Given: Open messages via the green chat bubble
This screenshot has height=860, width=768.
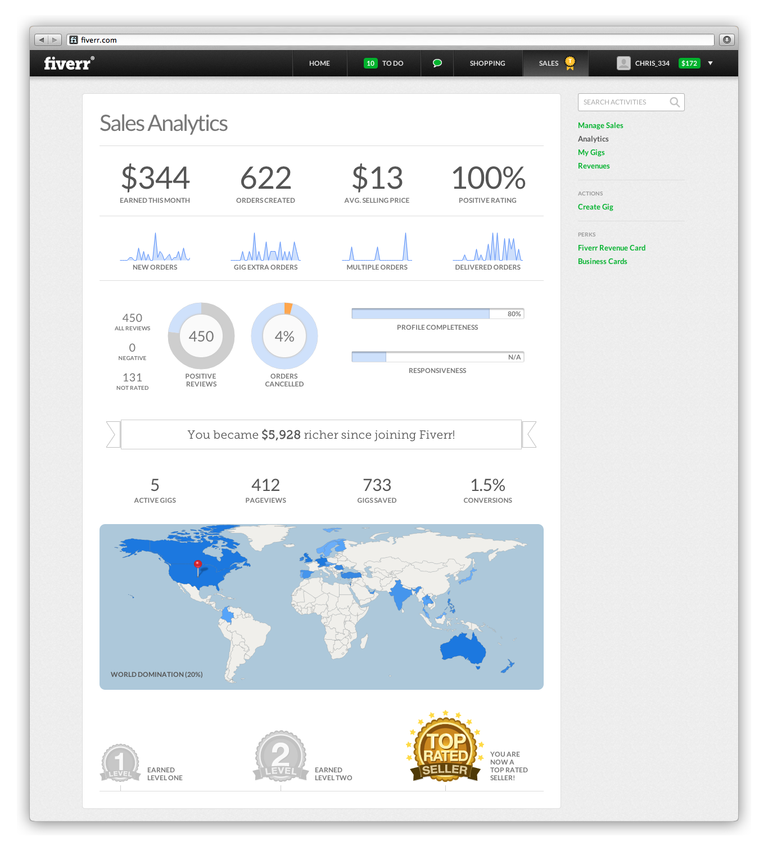Looking at the screenshot, I should (437, 63).
